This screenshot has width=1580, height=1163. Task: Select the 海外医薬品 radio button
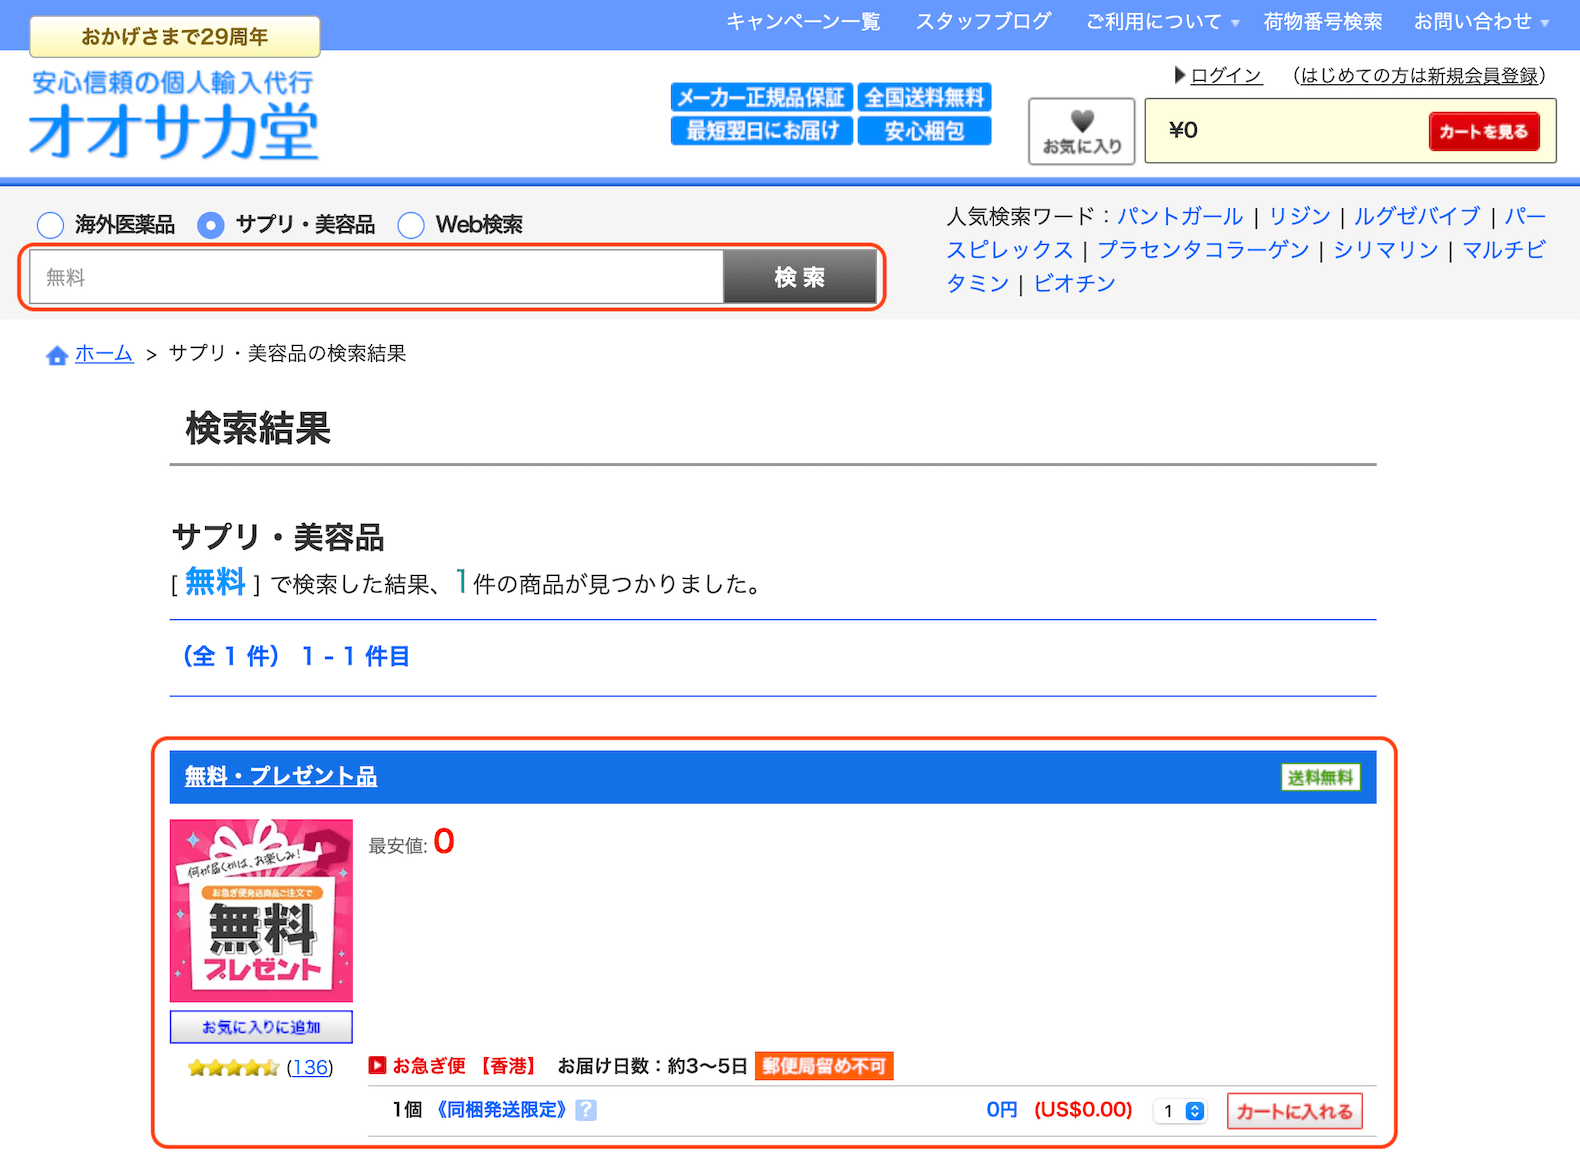50,225
